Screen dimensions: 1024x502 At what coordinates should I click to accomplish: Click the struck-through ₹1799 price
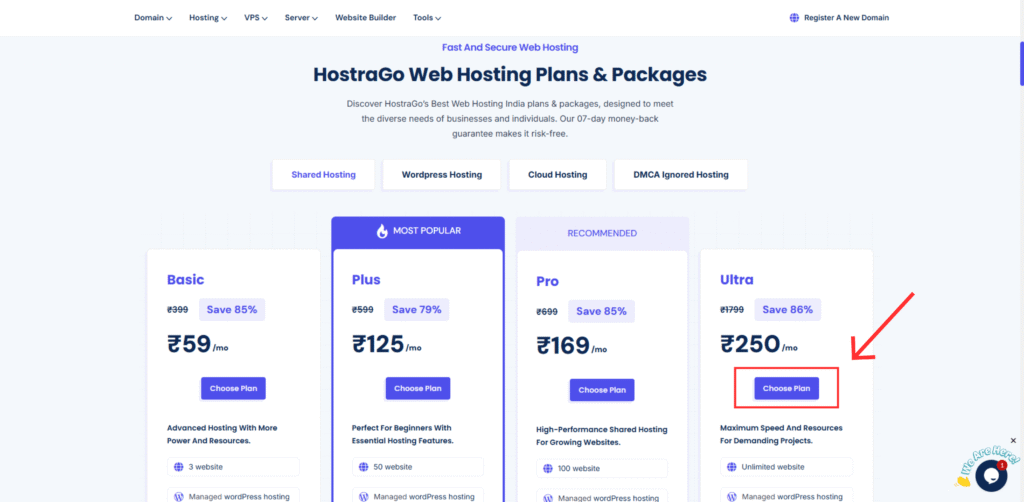click(x=732, y=309)
